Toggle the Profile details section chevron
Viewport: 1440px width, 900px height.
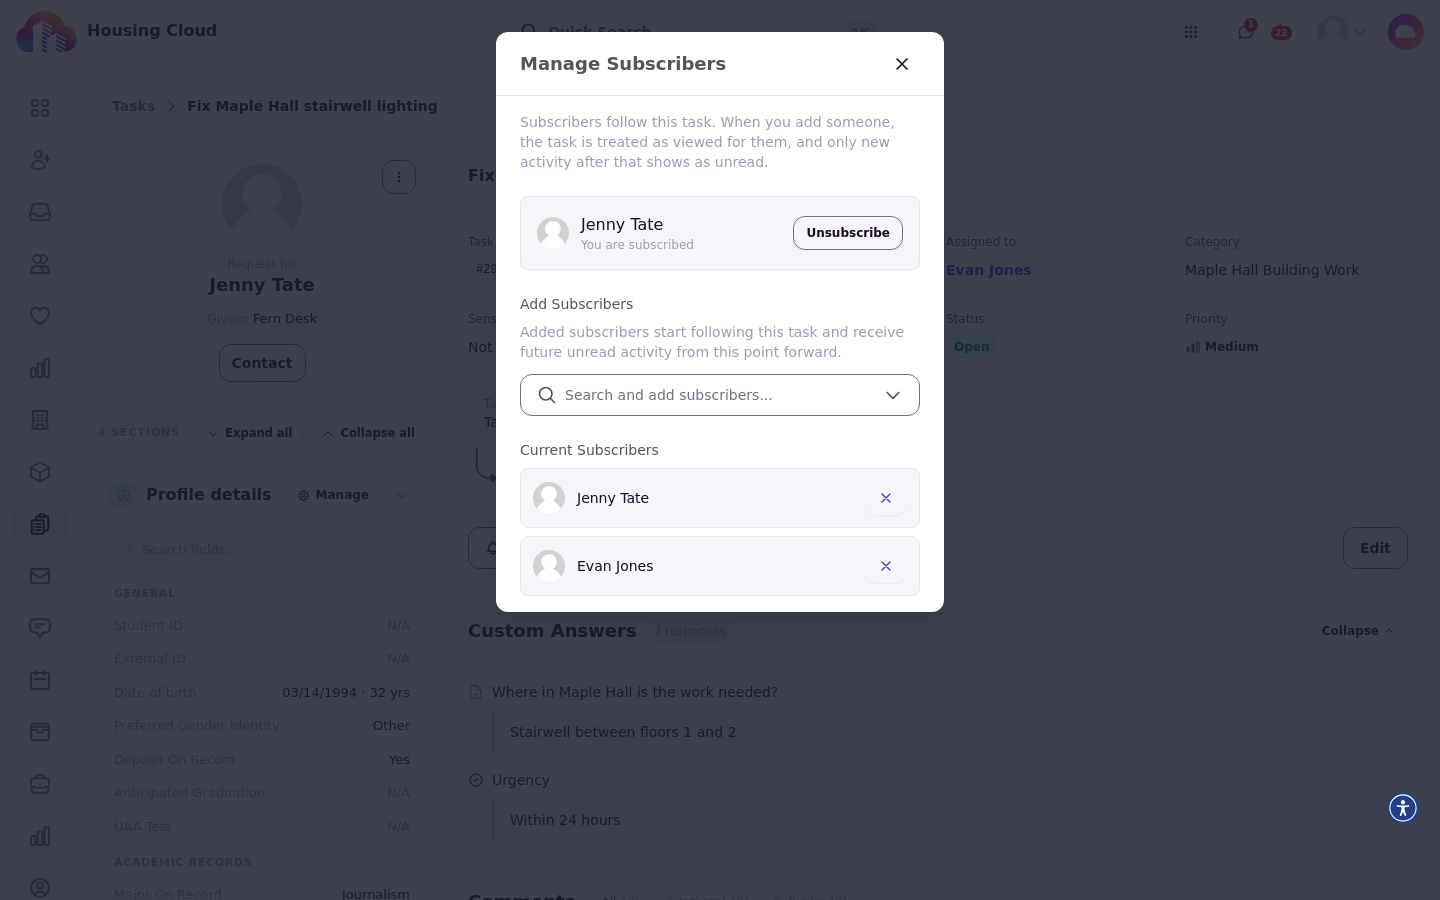pos(402,495)
